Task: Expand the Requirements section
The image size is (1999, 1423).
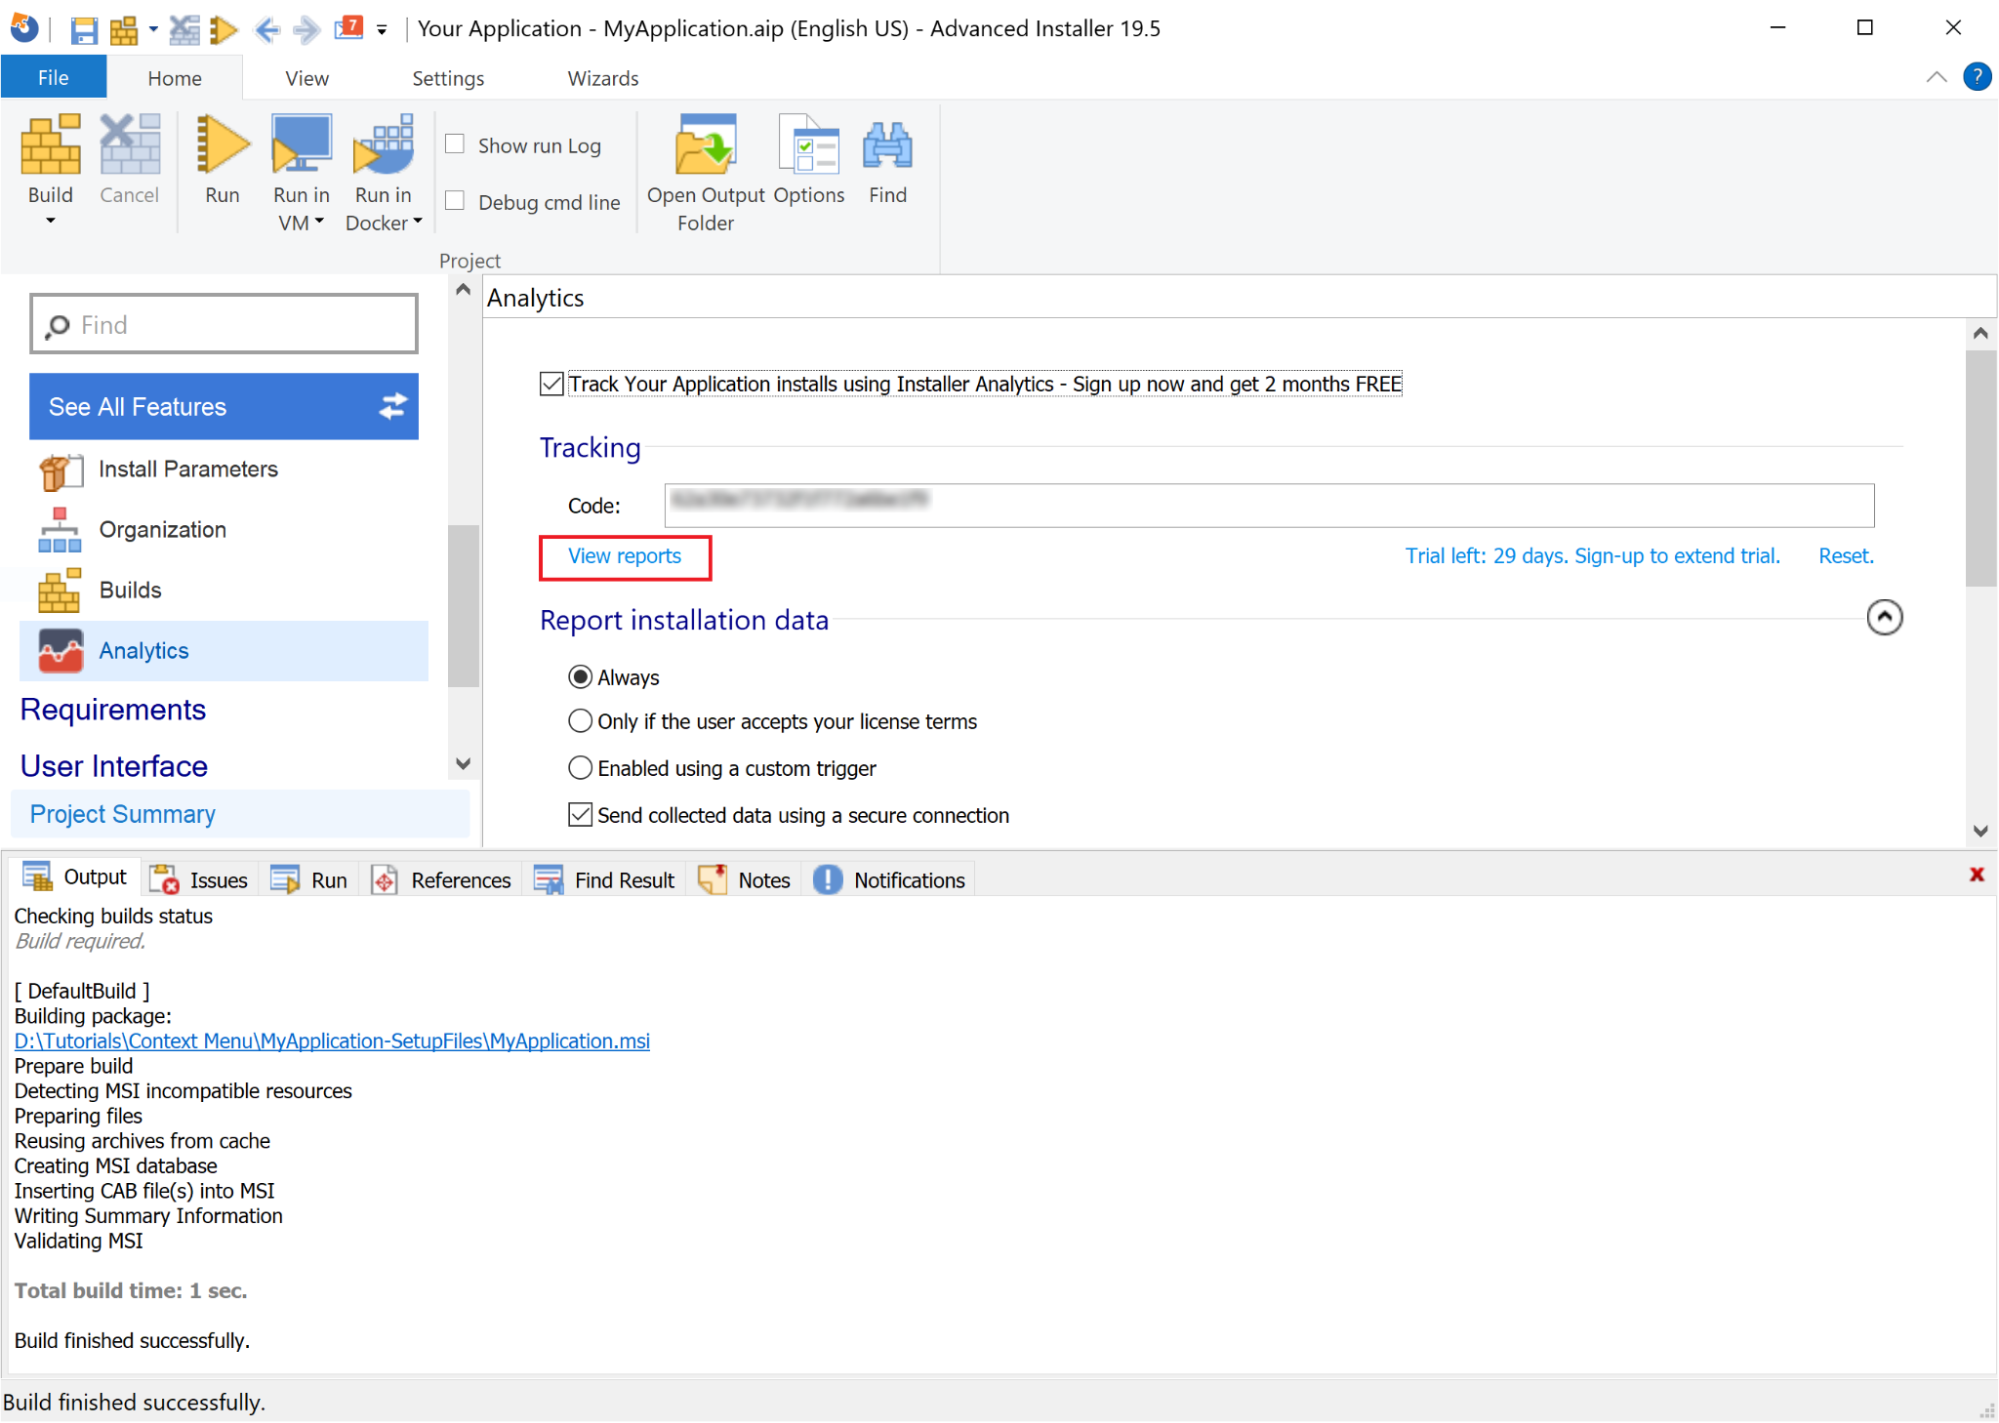Action: tap(113, 710)
